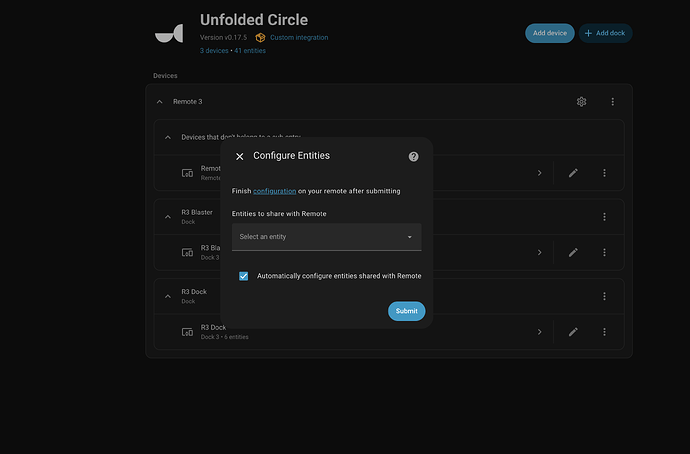Collapse the R3 Blaster section
Screen dimensions: 690x454
coord(167,216)
